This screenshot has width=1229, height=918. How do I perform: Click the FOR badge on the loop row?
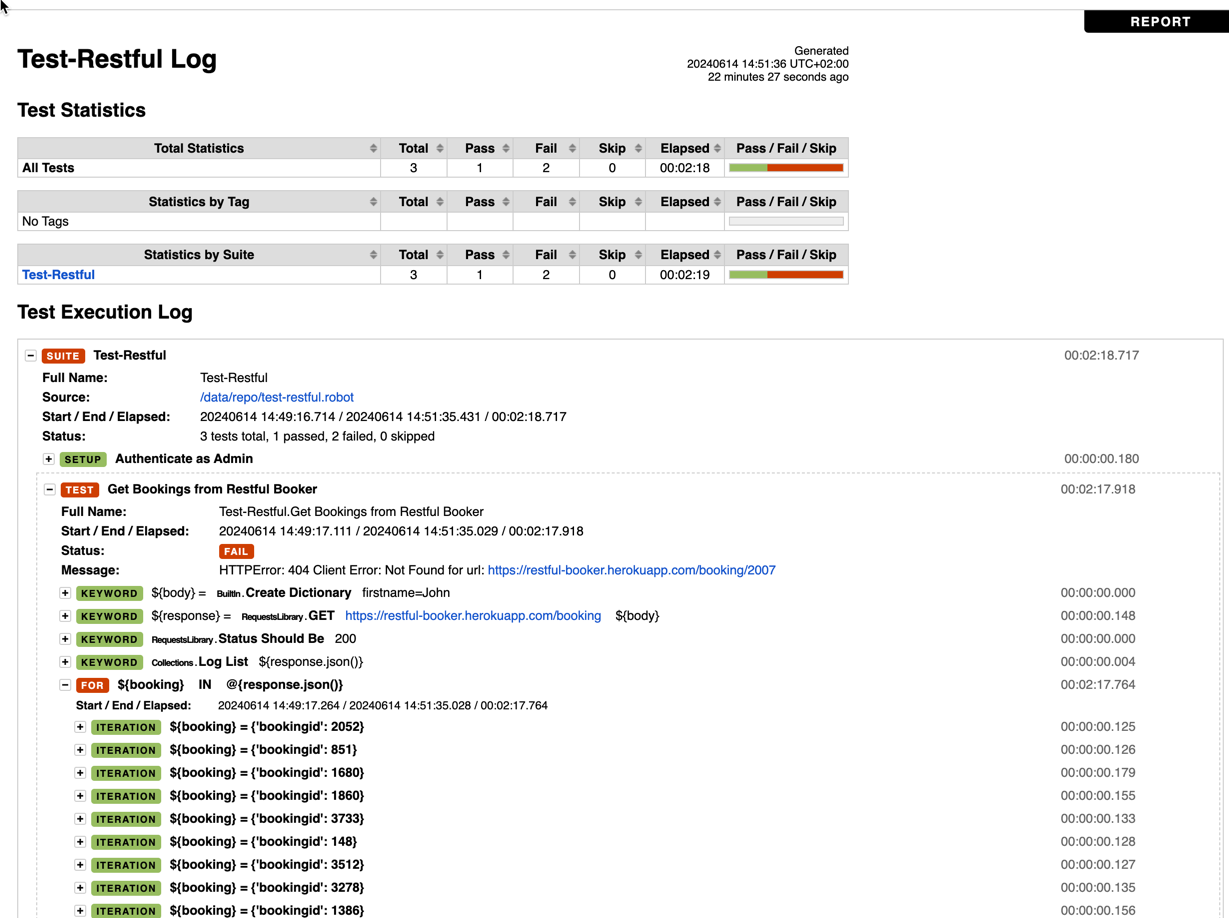pos(92,685)
